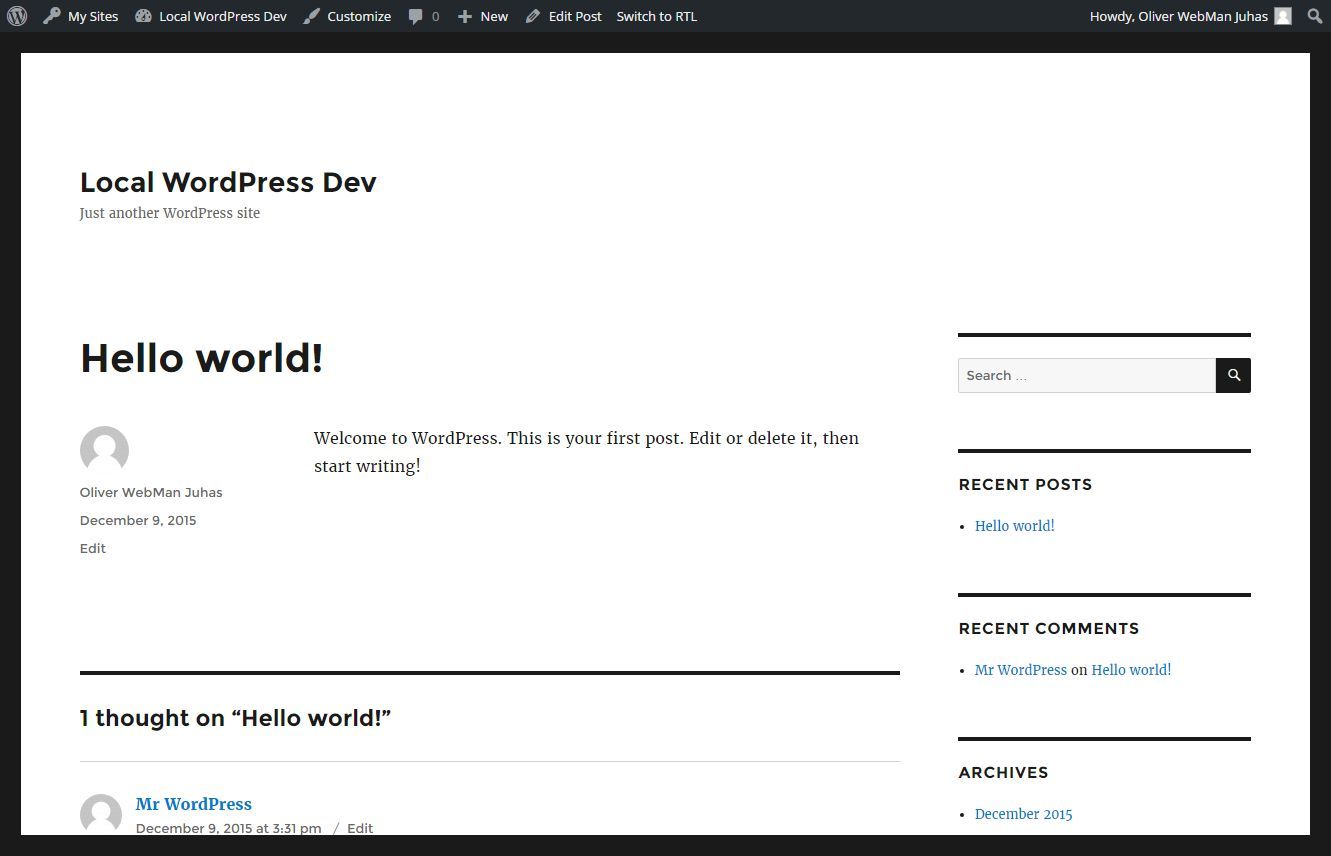Click the Customize paintbrush icon

coord(312,16)
